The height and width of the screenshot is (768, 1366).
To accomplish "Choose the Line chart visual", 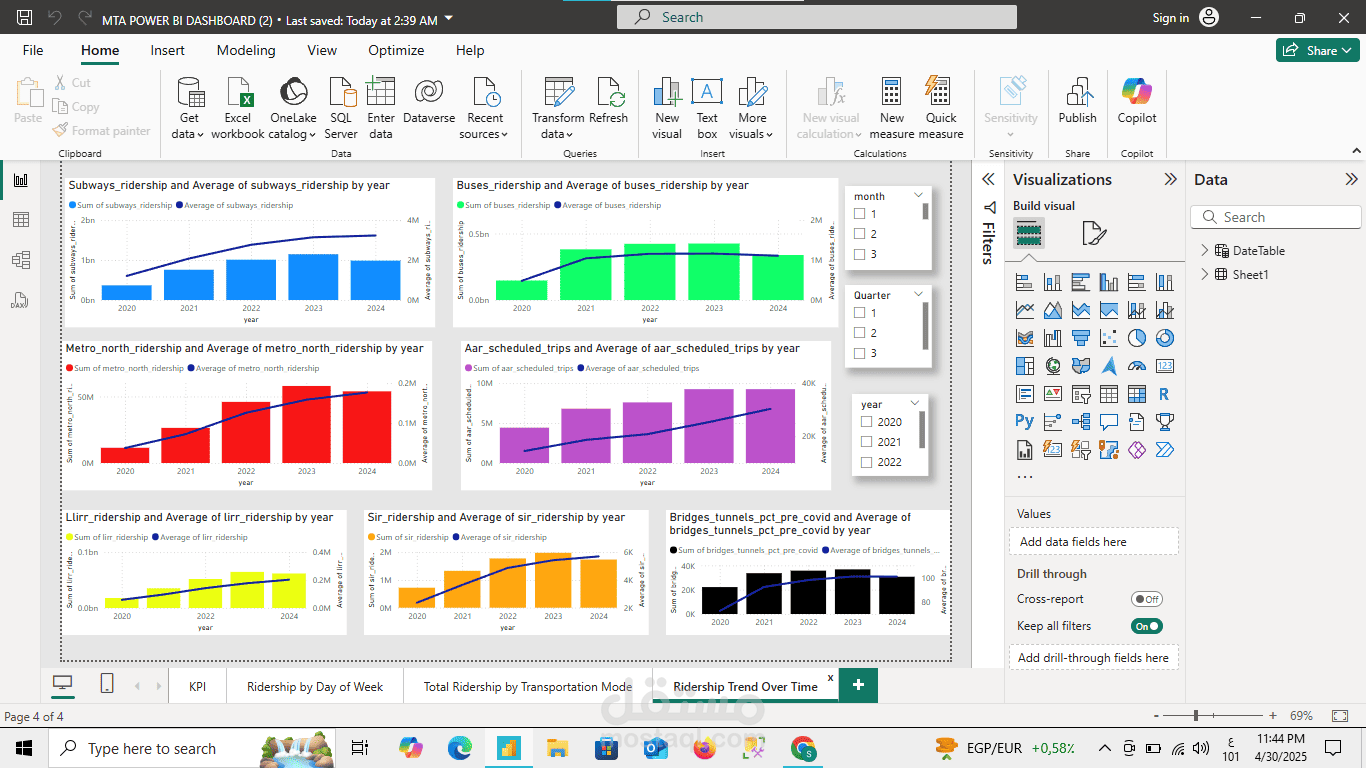I will pyautogui.click(x=1024, y=311).
